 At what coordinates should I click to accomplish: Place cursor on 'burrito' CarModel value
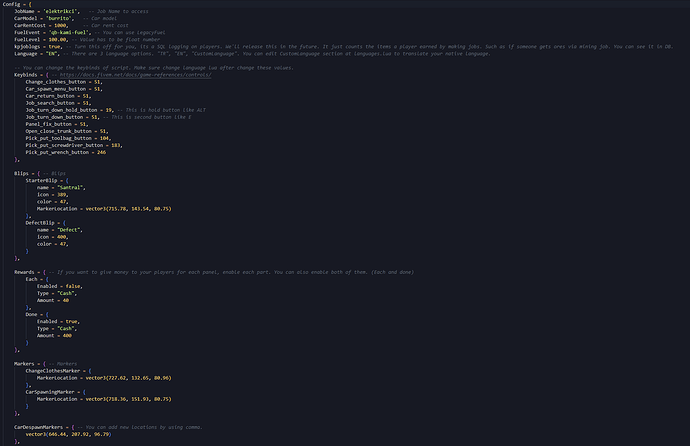57,18
